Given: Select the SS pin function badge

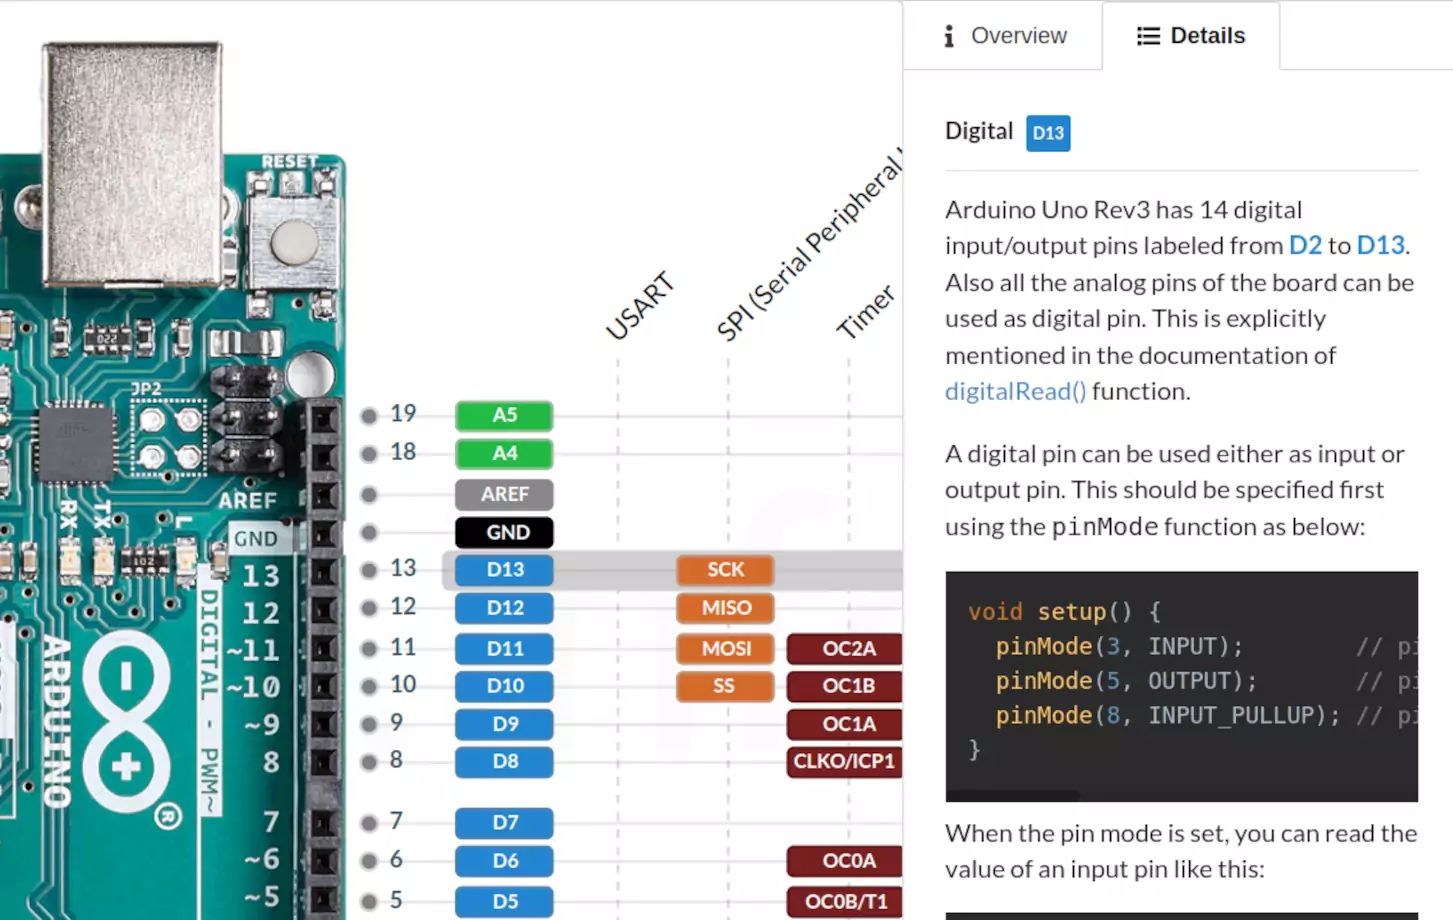Looking at the screenshot, I should coord(724,686).
